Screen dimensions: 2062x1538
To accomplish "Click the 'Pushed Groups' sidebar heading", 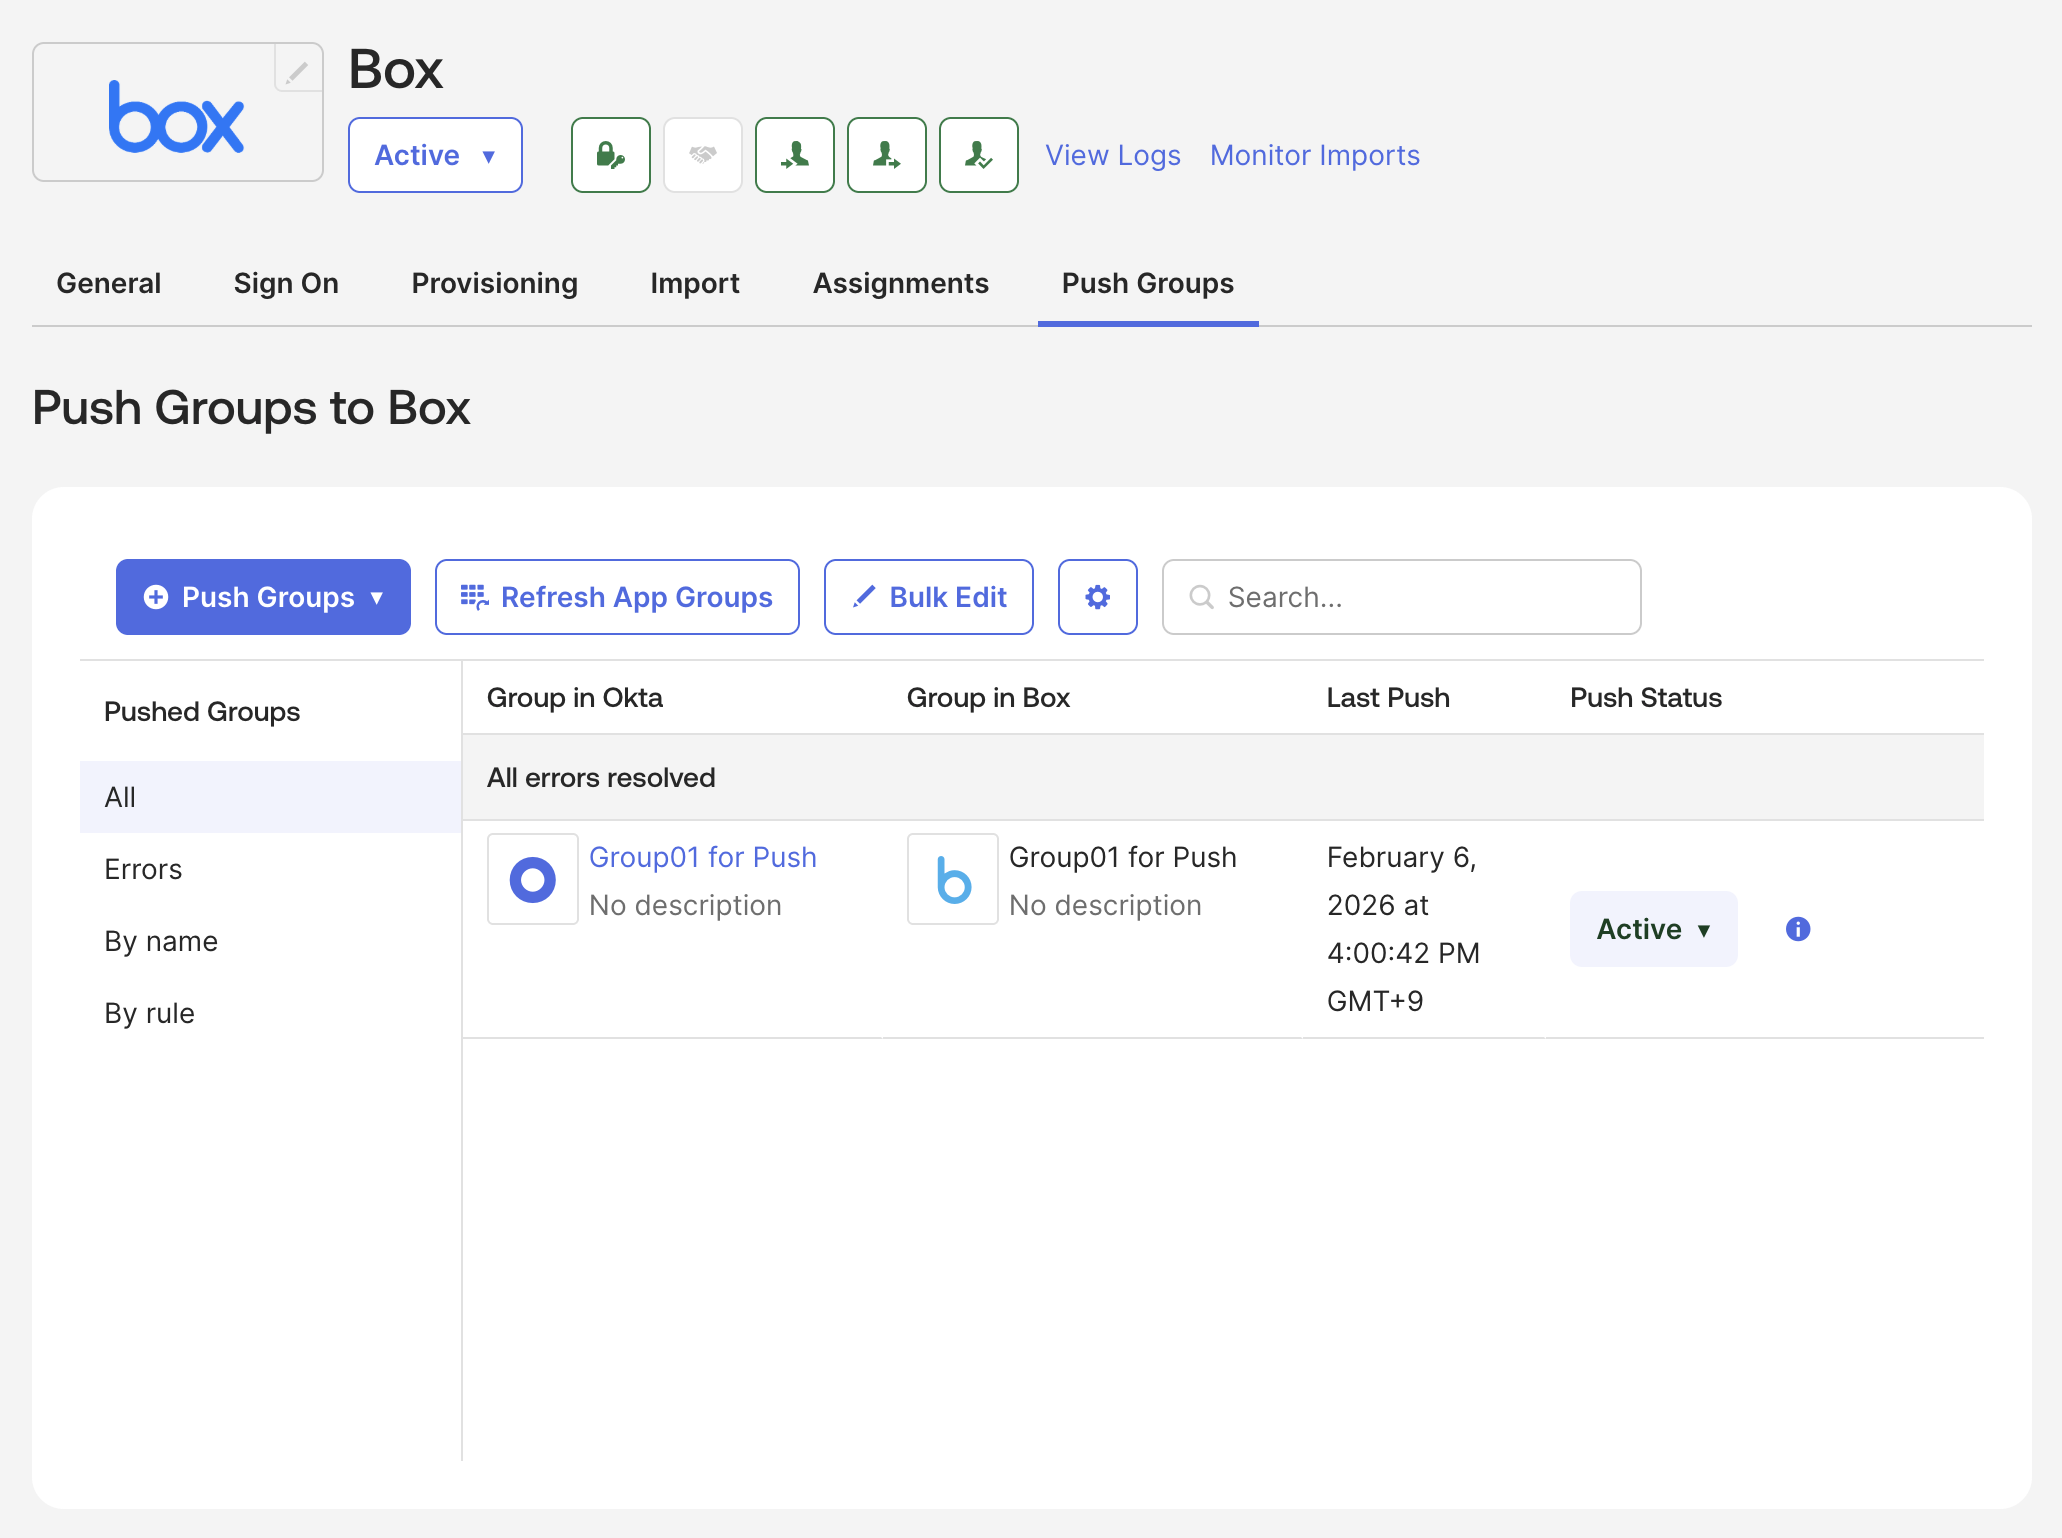I will [202, 712].
